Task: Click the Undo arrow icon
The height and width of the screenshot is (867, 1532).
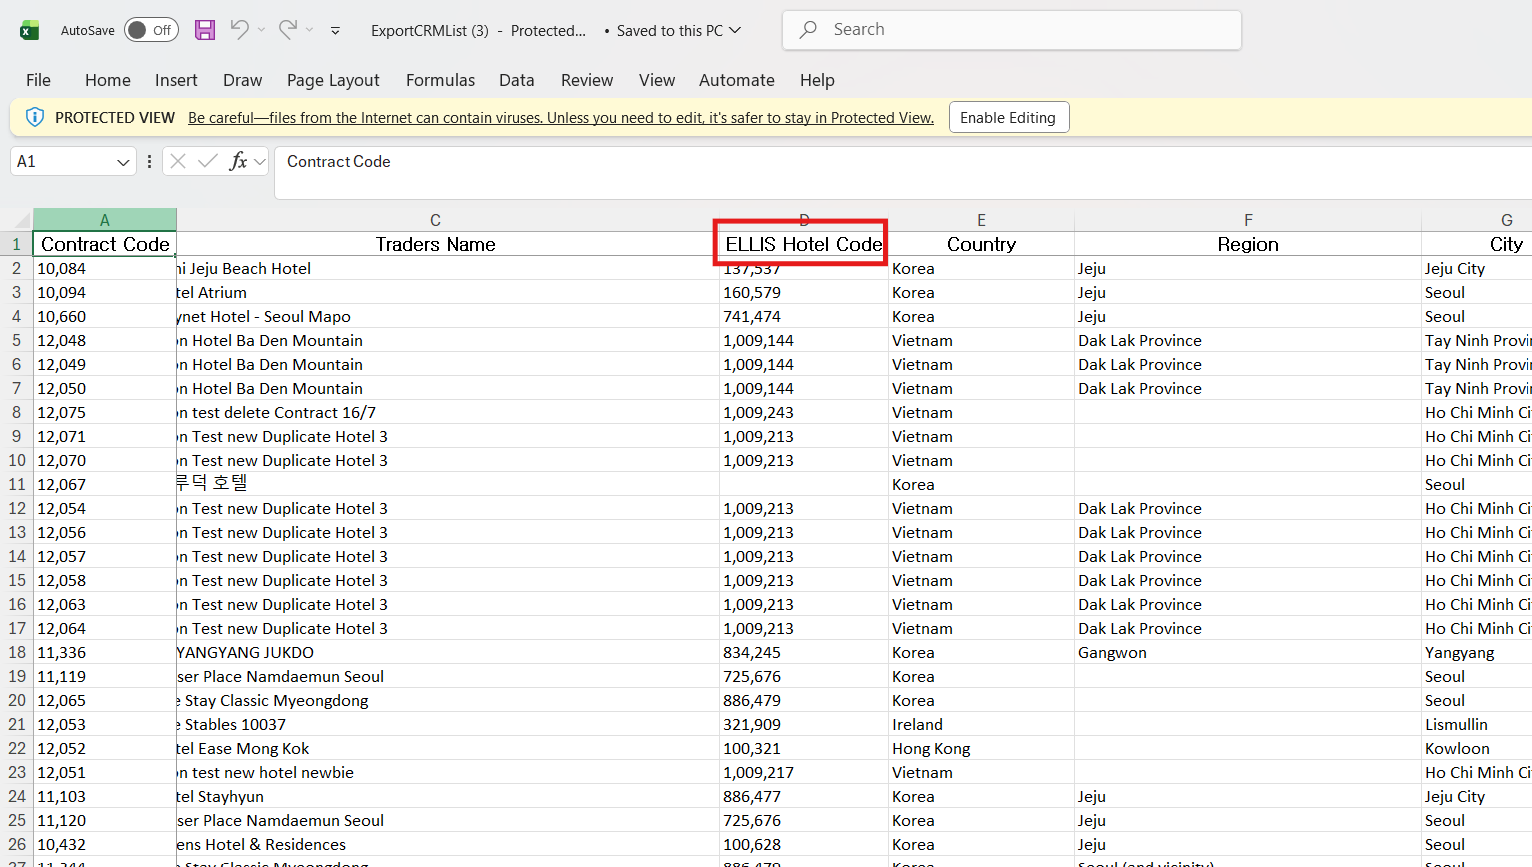Action: point(239,30)
